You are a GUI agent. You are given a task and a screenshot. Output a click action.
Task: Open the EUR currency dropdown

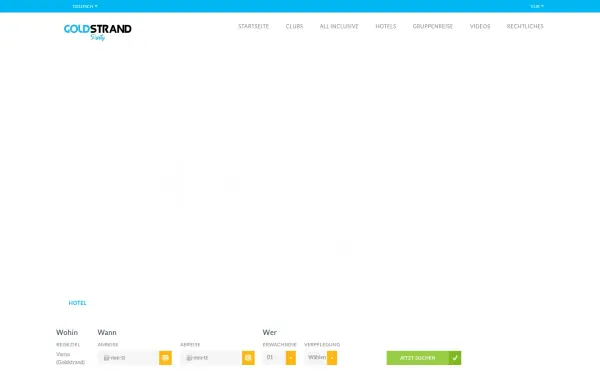(x=537, y=6)
